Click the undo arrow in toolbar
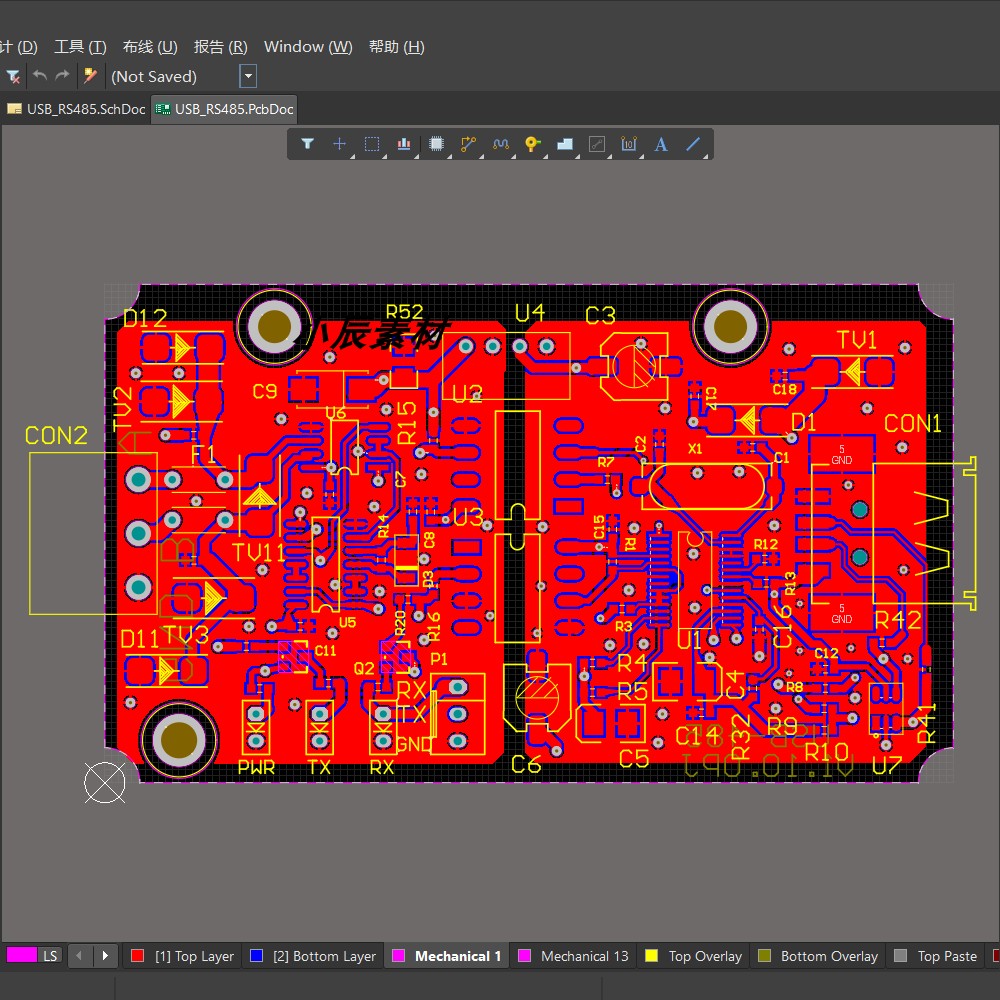Viewport: 1000px width, 1000px height. coord(40,76)
